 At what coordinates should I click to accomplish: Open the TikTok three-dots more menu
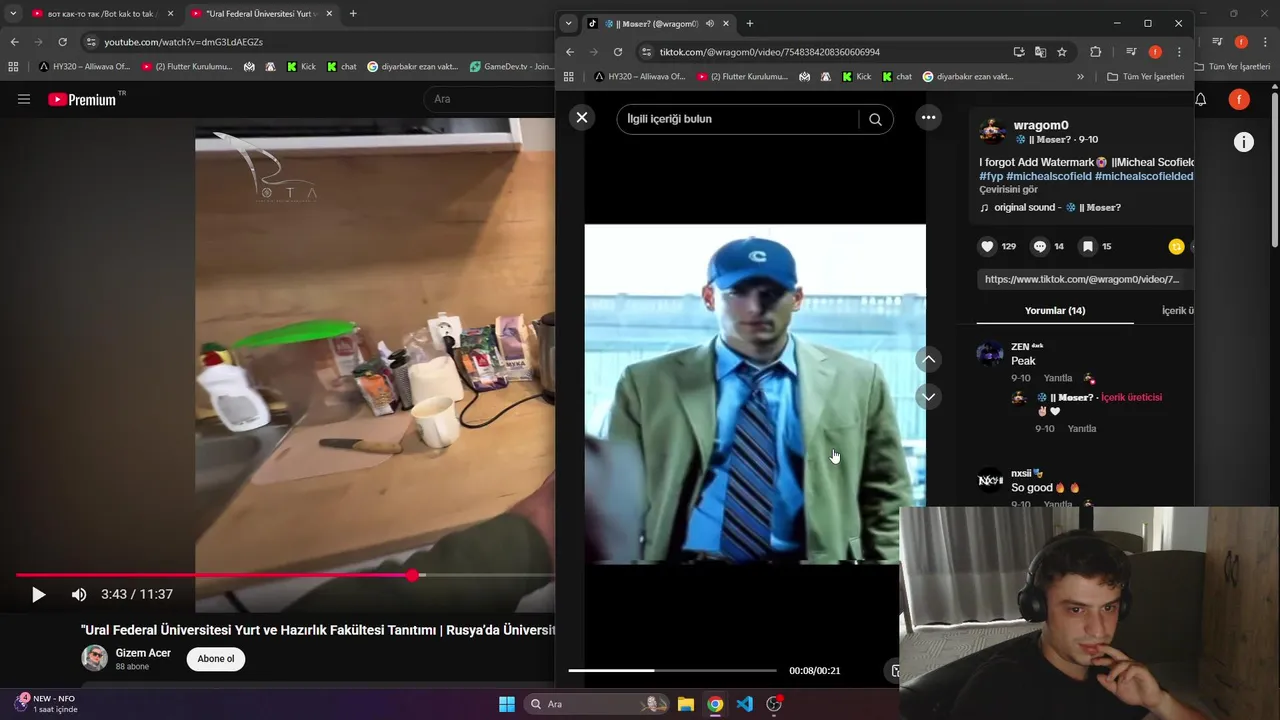[928, 118]
